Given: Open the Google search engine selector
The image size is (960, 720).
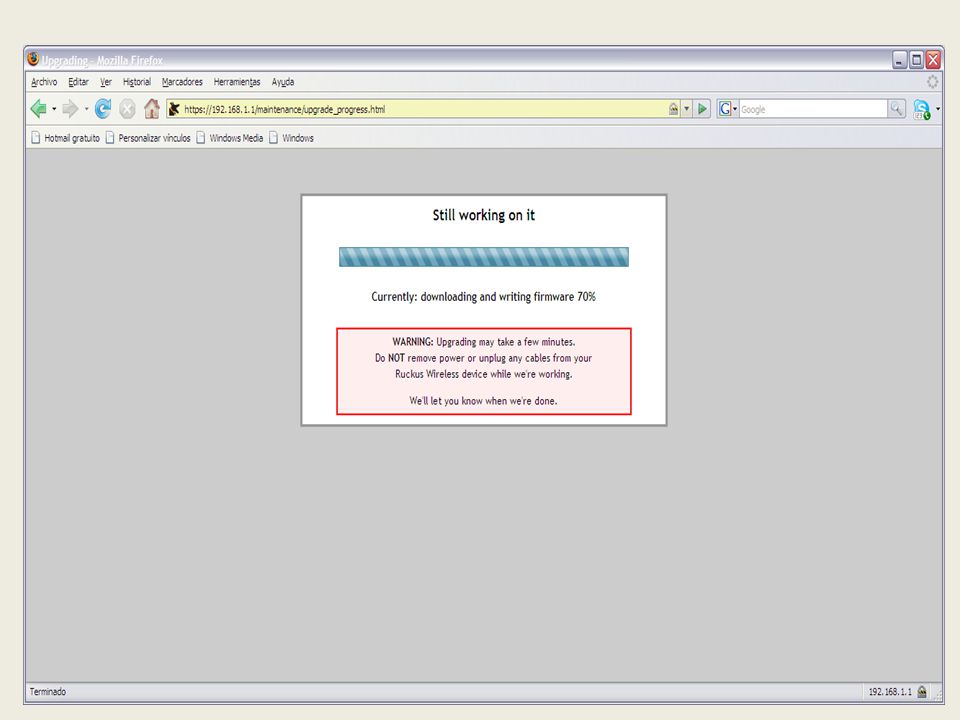Looking at the screenshot, I should (728, 109).
